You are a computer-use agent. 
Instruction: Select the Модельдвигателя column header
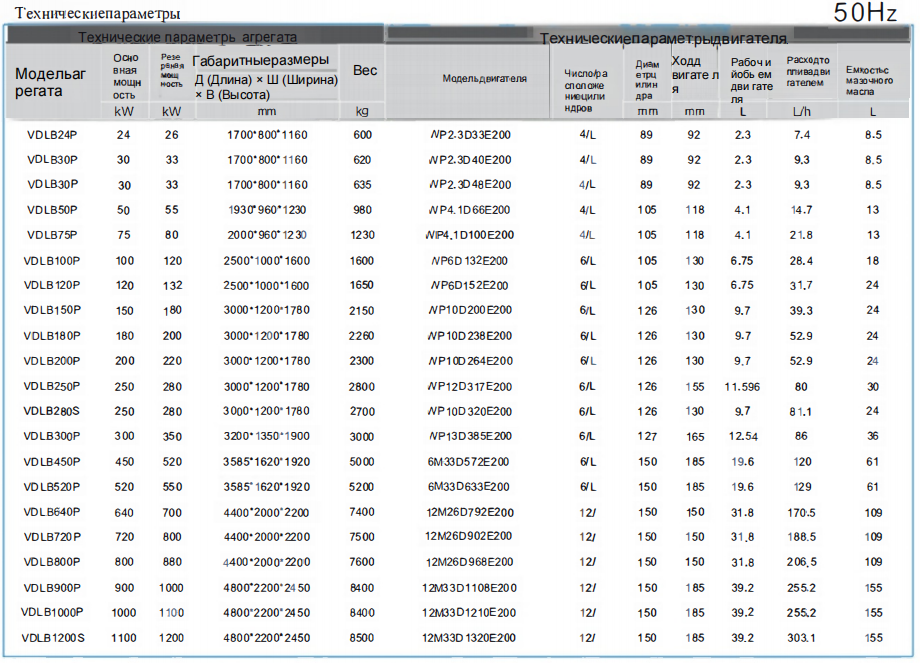(484, 78)
